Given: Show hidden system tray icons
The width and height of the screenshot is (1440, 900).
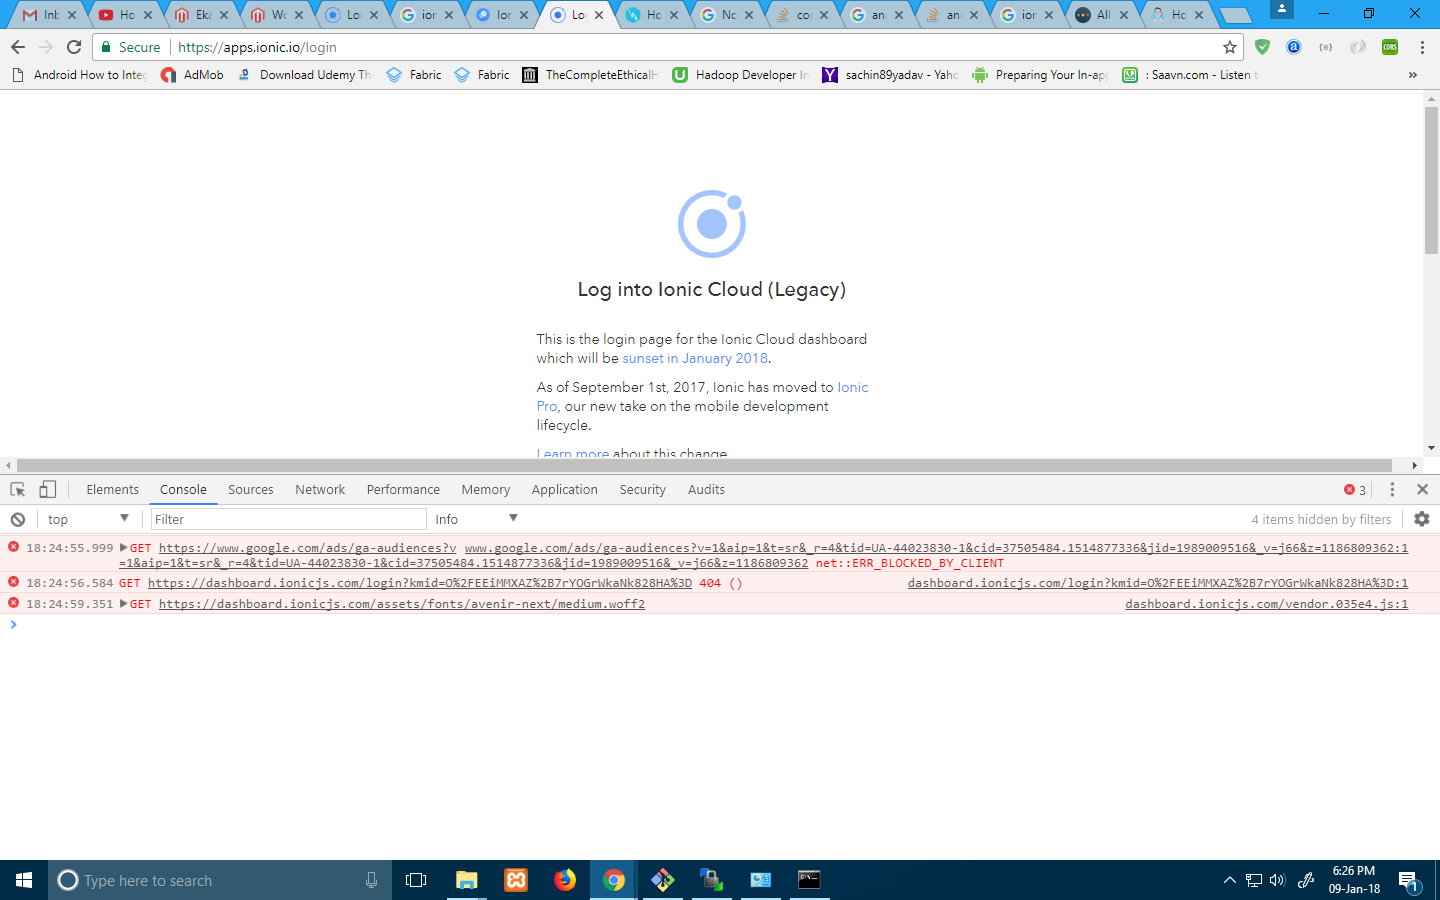Looking at the screenshot, I should pyautogui.click(x=1230, y=880).
